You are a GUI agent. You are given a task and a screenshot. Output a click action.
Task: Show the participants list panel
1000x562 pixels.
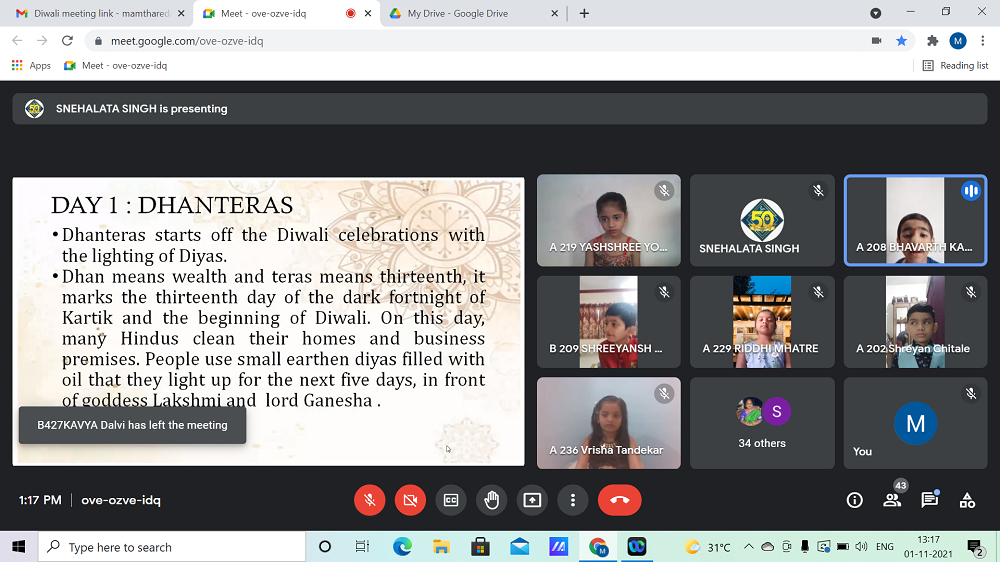coord(892,500)
